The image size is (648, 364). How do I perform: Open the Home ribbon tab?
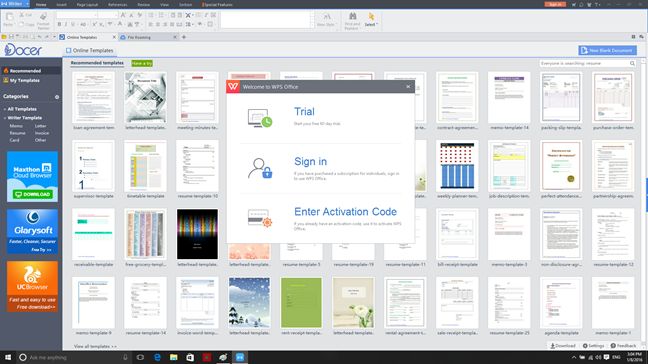coord(41,5)
